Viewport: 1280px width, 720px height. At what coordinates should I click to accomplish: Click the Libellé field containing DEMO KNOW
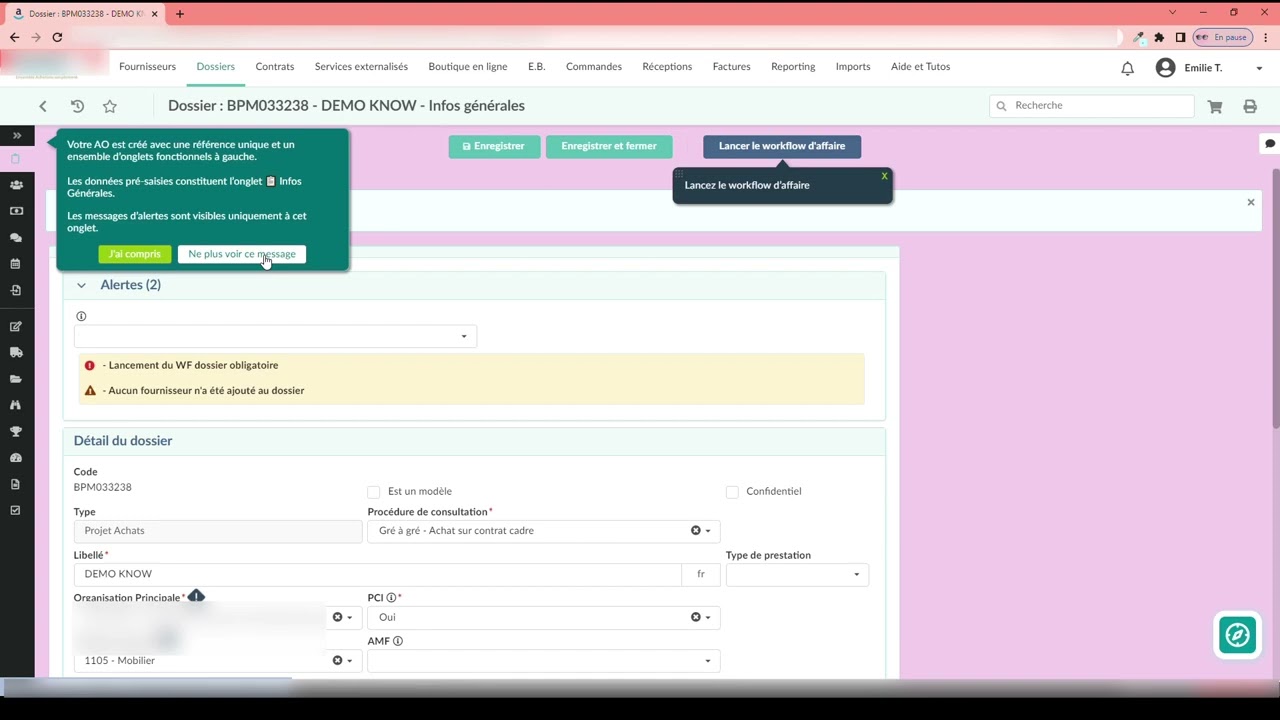pos(377,574)
